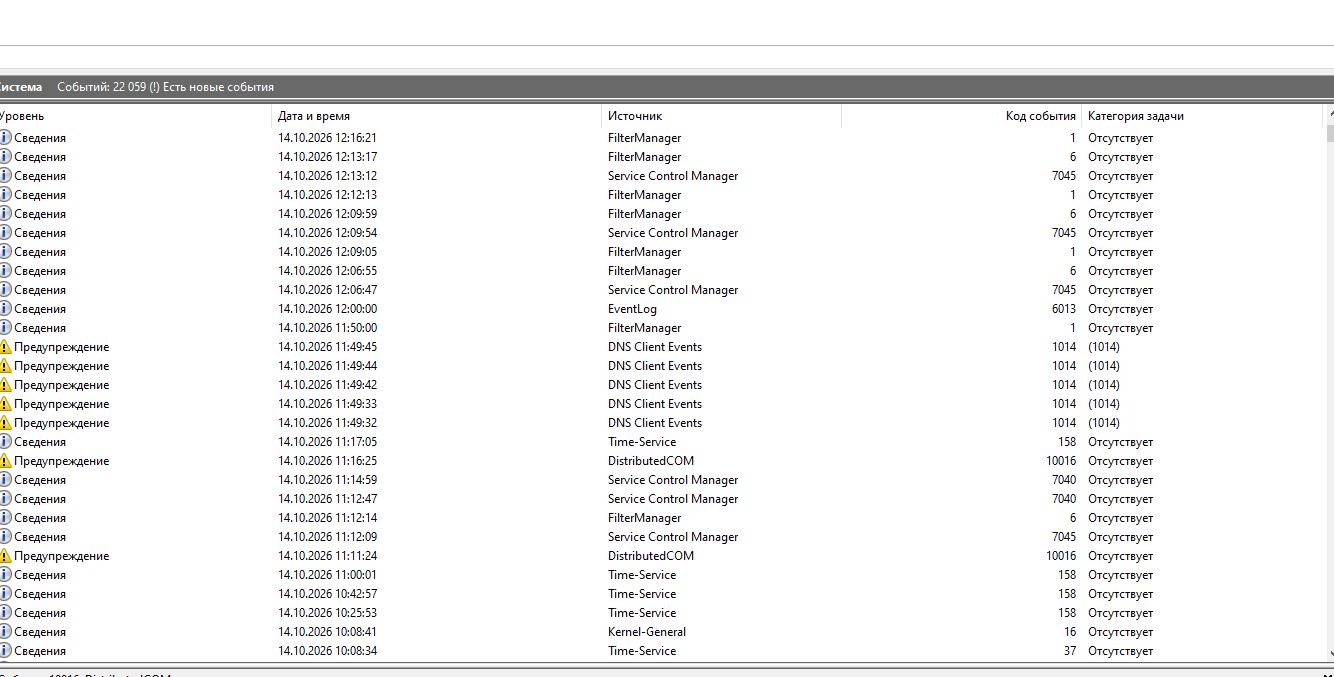The height and width of the screenshot is (677, 1334).
Task: Select the timestamp 14.10.2026 11:12:14
Action: 327,518
